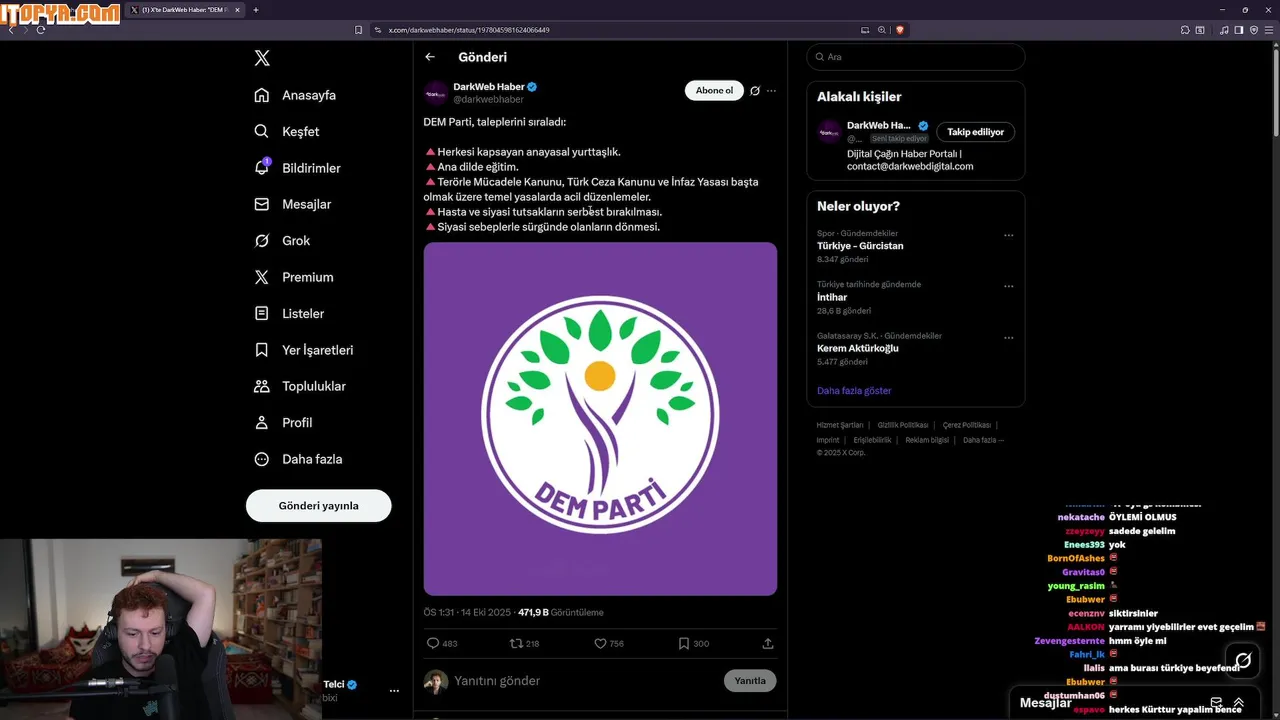1280x720 pixels.
Task: Bookmark page via address bar icon
Action: [359, 30]
